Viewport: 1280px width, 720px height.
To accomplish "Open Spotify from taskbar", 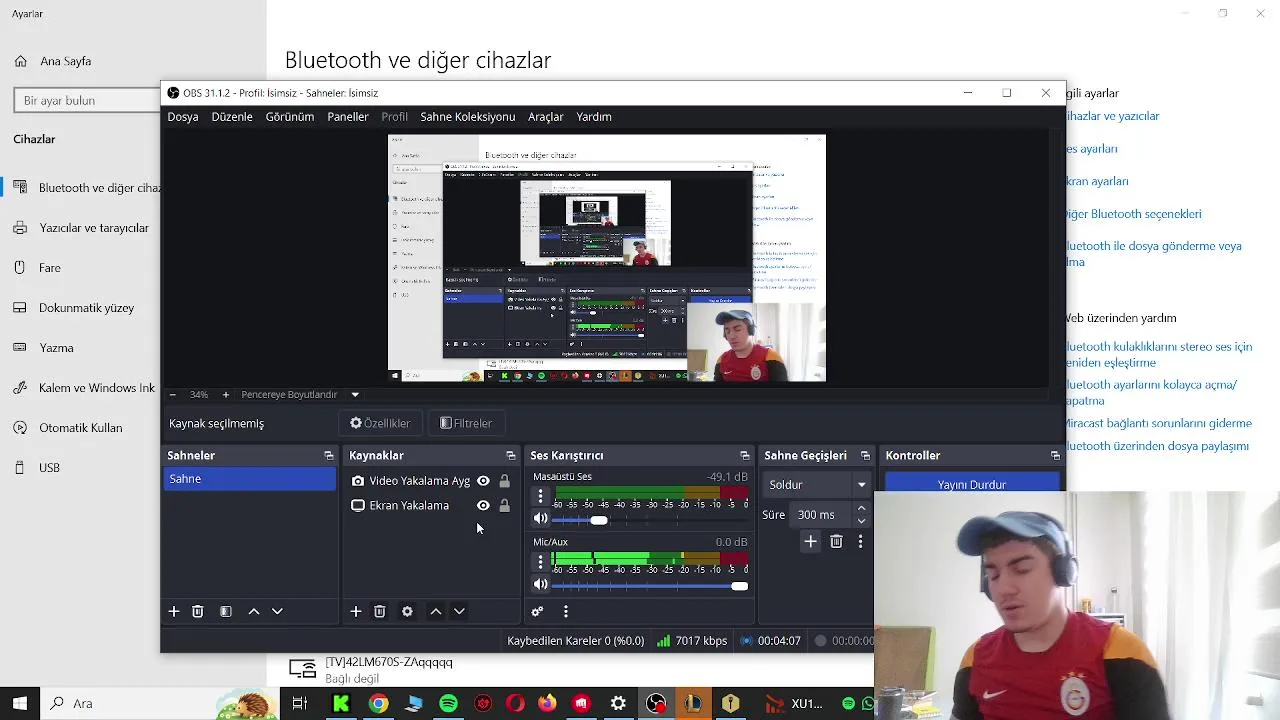I will point(448,703).
